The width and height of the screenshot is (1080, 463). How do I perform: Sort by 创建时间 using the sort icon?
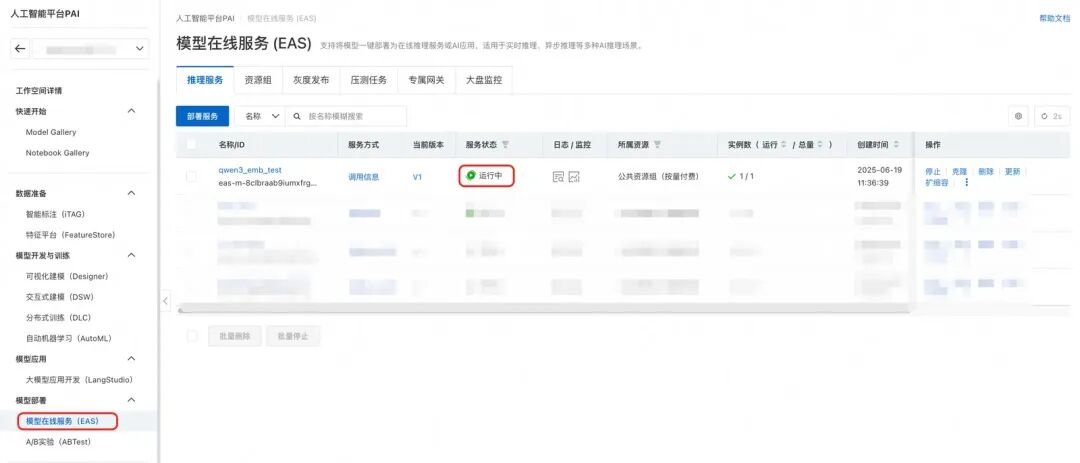pos(897,145)
